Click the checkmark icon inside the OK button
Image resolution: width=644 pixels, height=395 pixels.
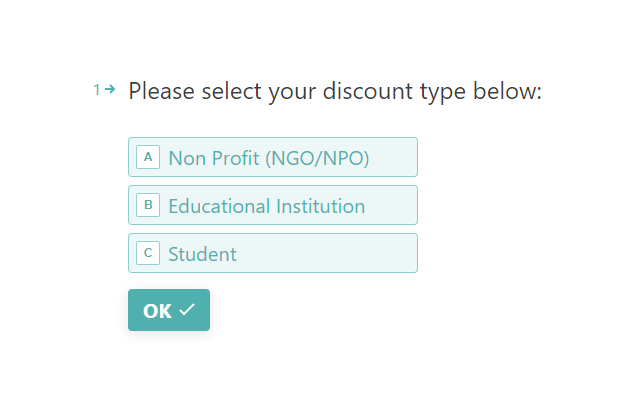coord(187,310)
